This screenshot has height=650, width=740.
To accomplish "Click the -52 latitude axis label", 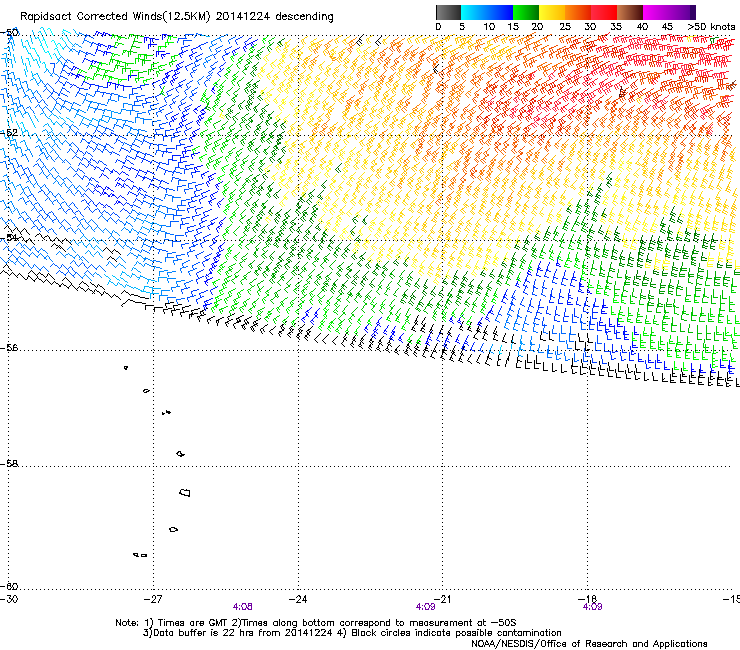I will click(x=9, y=133).
